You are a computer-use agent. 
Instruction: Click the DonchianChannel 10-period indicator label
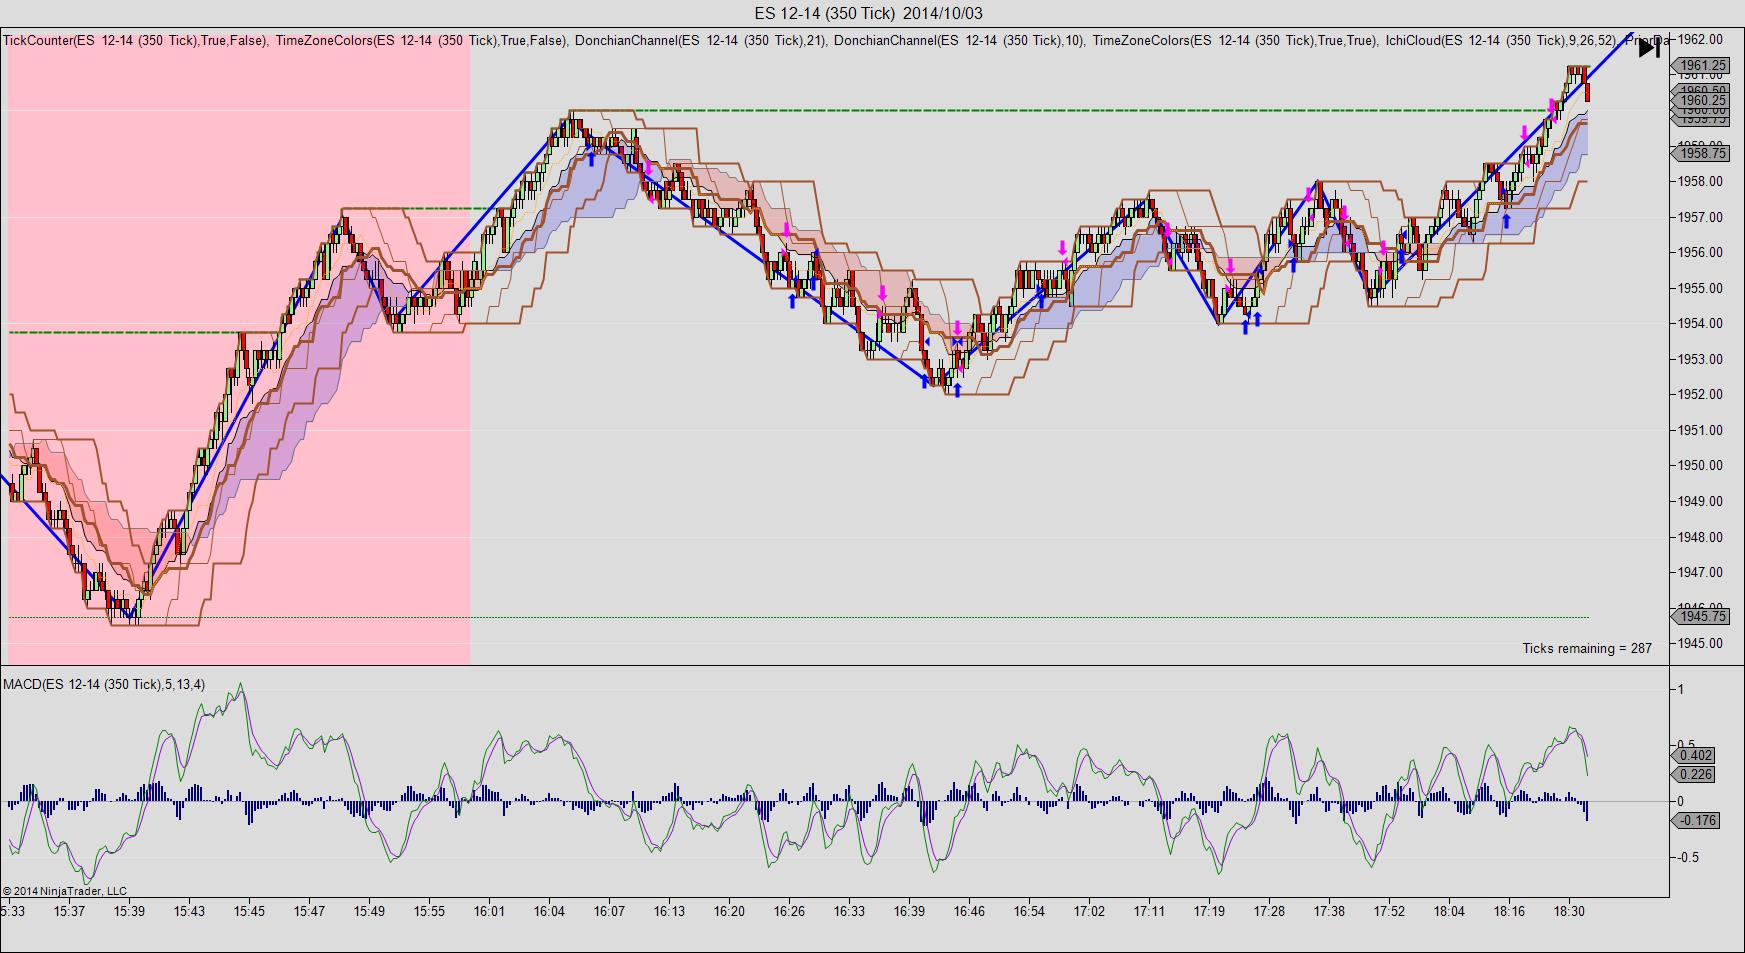[959, 41]
